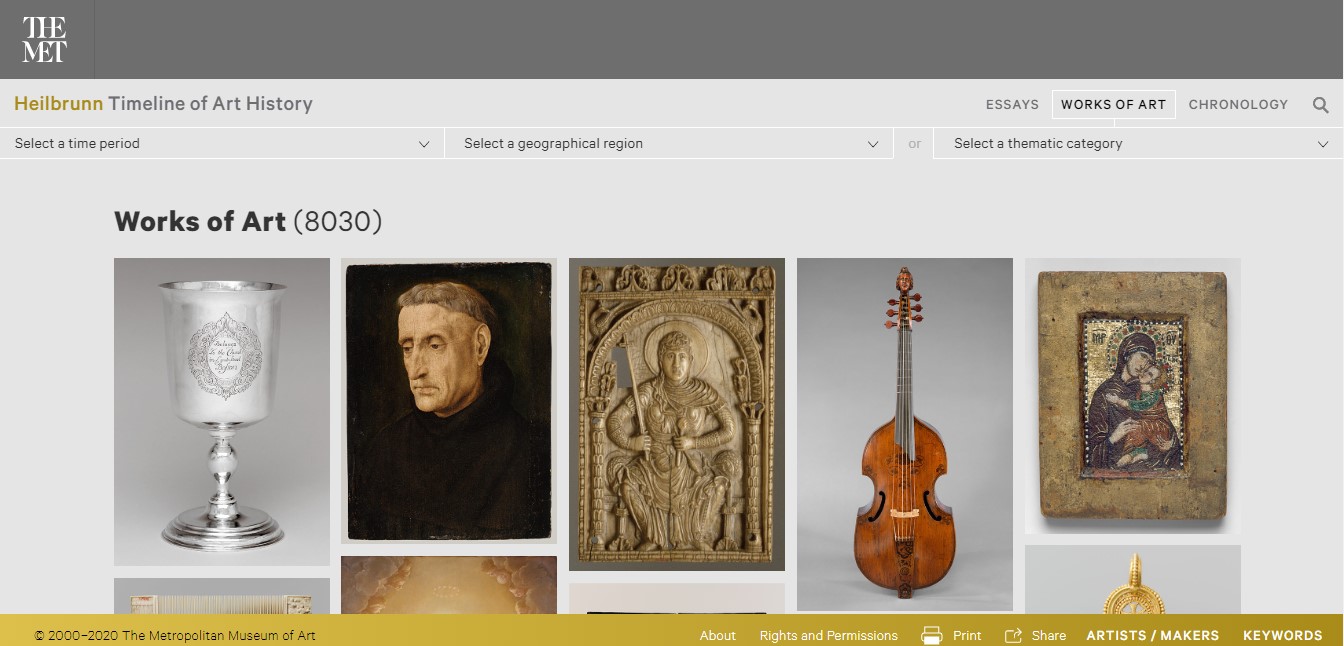Open the portrait of a monk painting
The image size is (1344, 646).
tap(449, 401)
